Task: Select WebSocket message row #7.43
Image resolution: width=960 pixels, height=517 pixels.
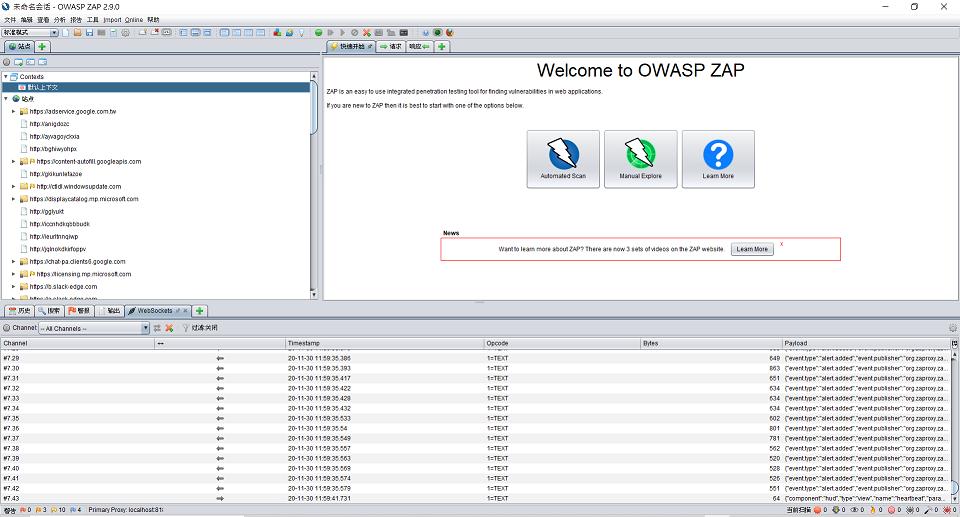Action: [x=475, y=499]
